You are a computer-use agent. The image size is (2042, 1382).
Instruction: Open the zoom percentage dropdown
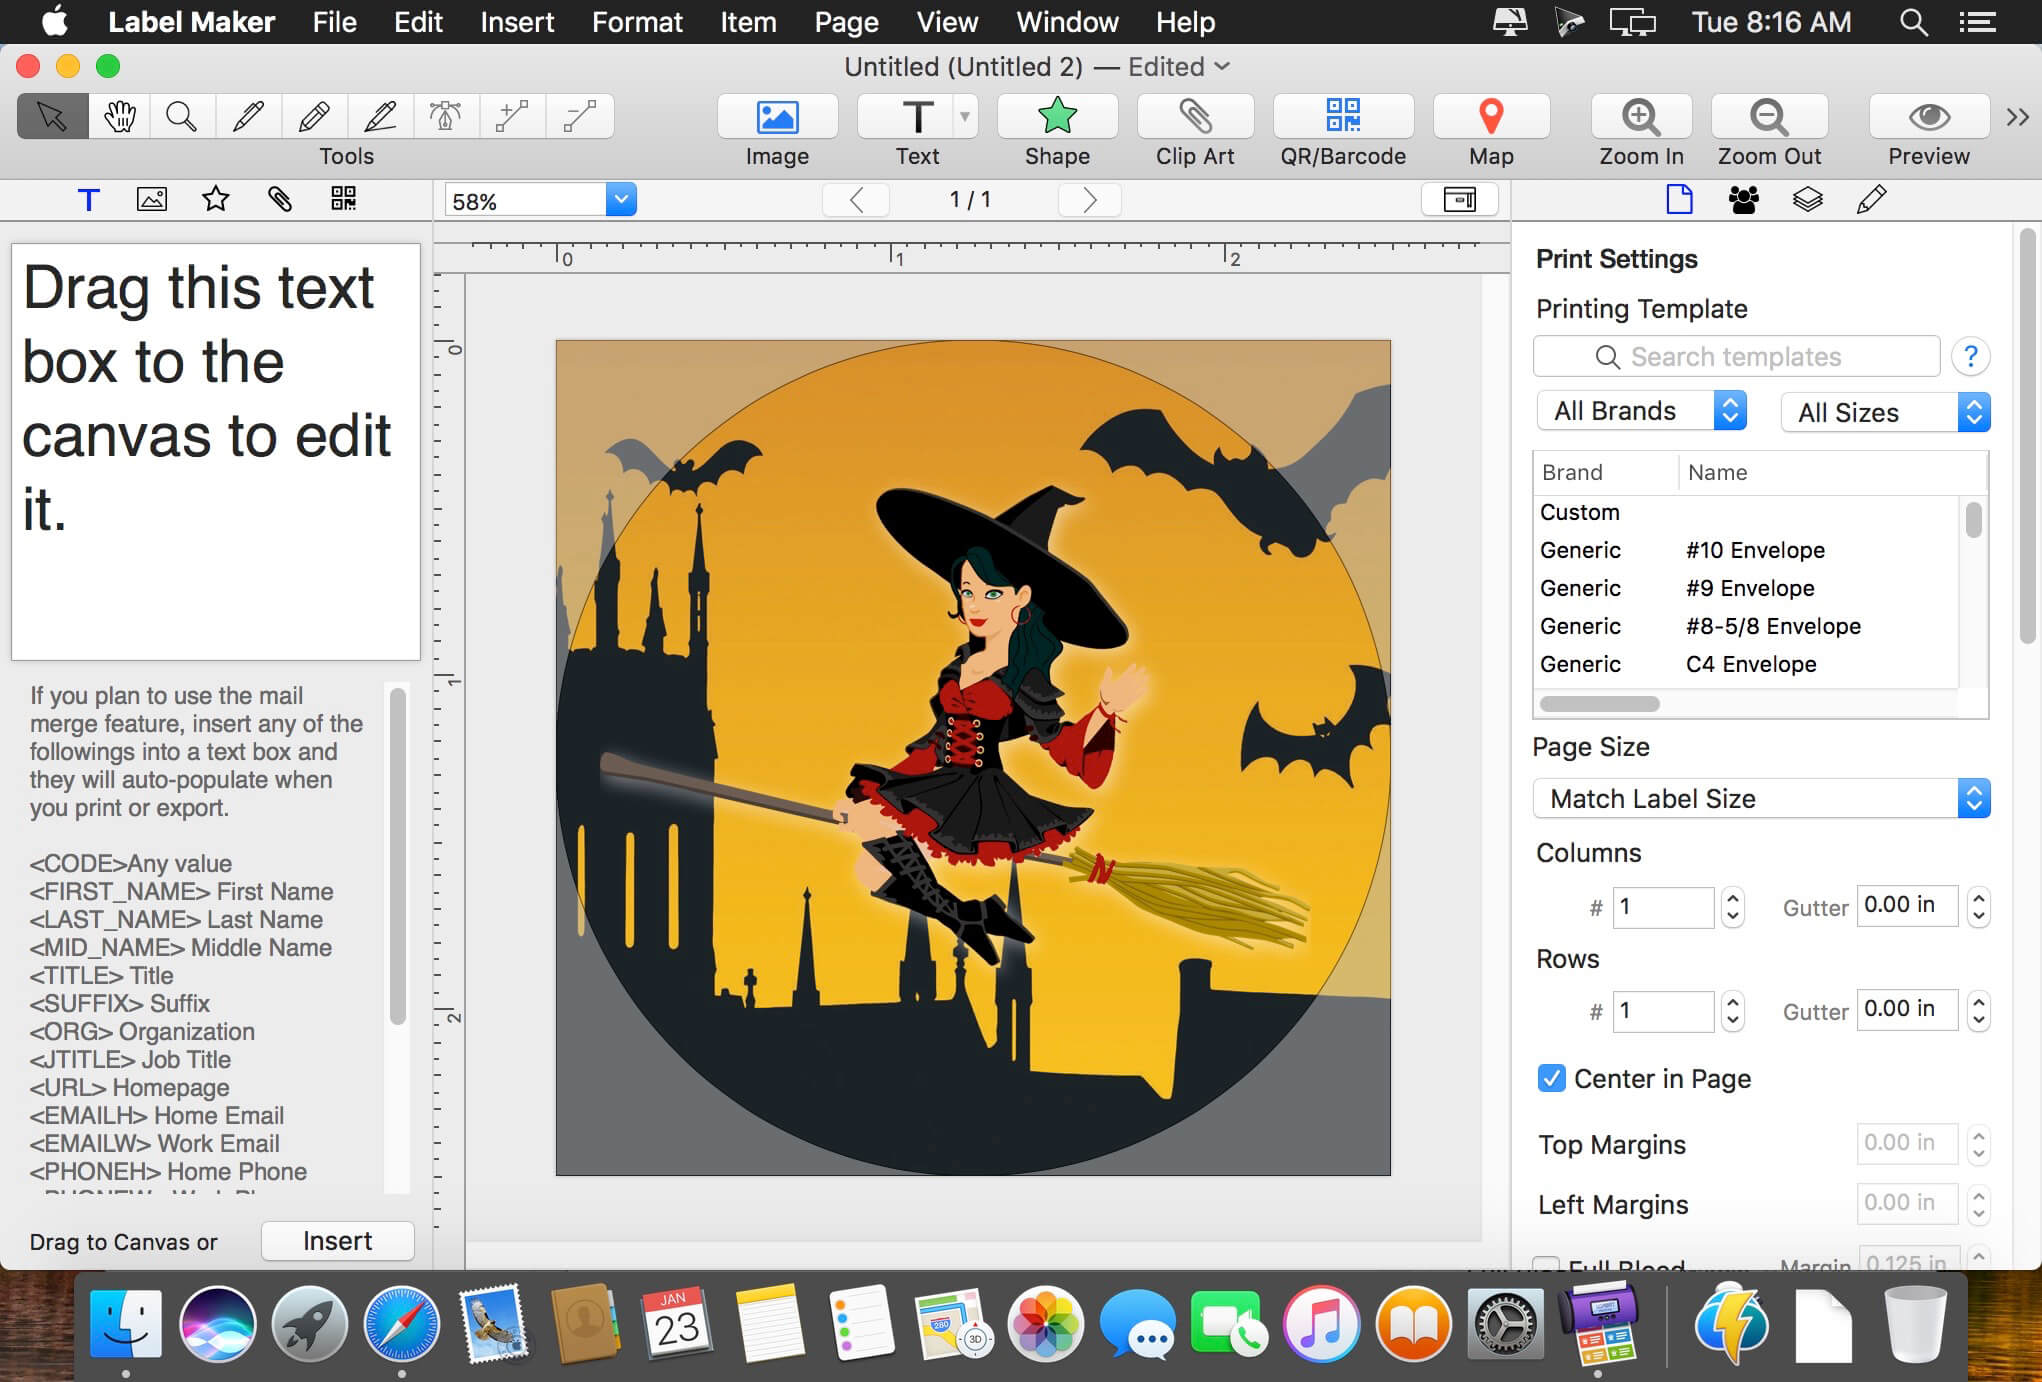[621, 200]
